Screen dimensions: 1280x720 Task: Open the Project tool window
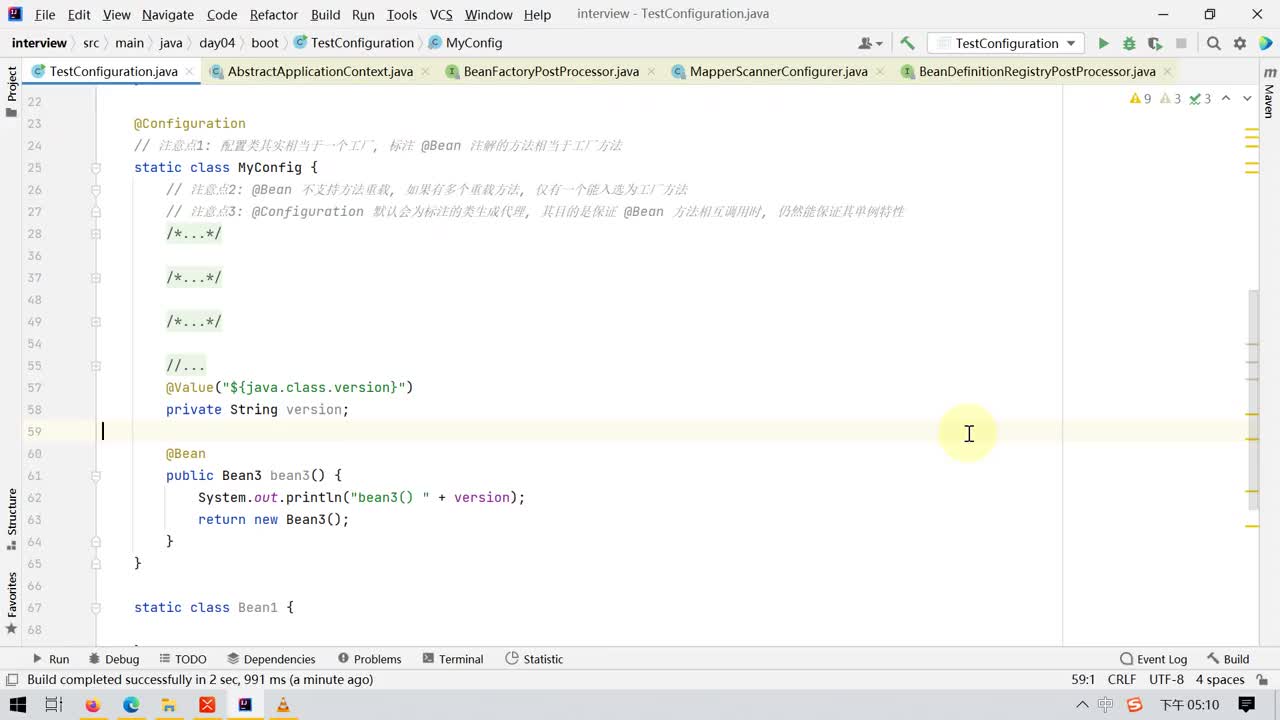tap(12, 92)
